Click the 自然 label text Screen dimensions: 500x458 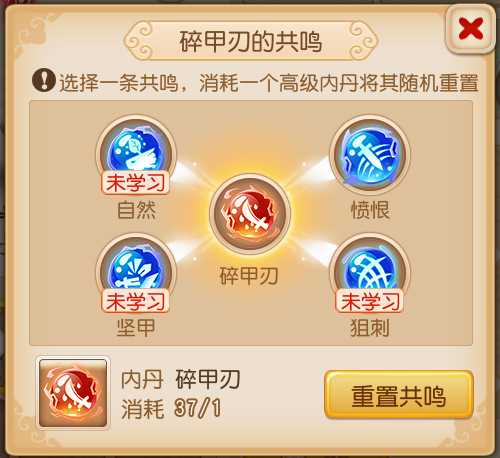point(136,210)
